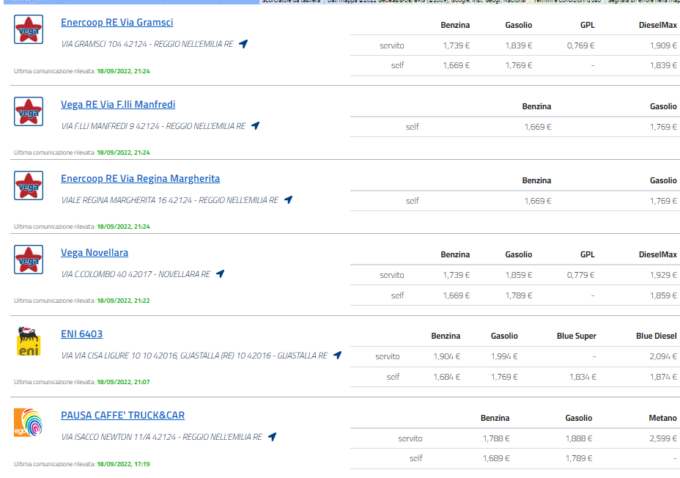Select Vega Novellara servito GPL price 0,779 €

coord(581,275)
